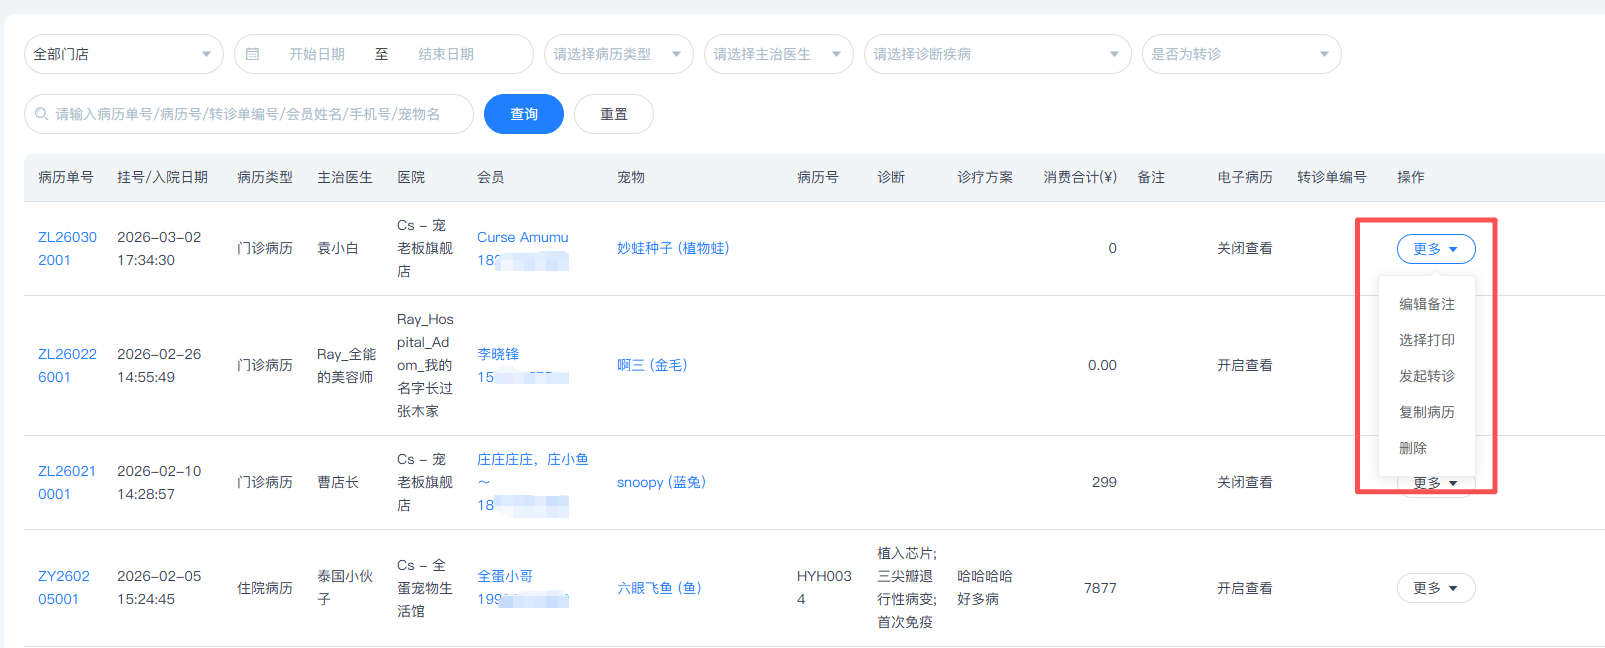Click the 开始日期 start date field
1605x648 pixels.
pyautogui.click(x=317, y=54)
